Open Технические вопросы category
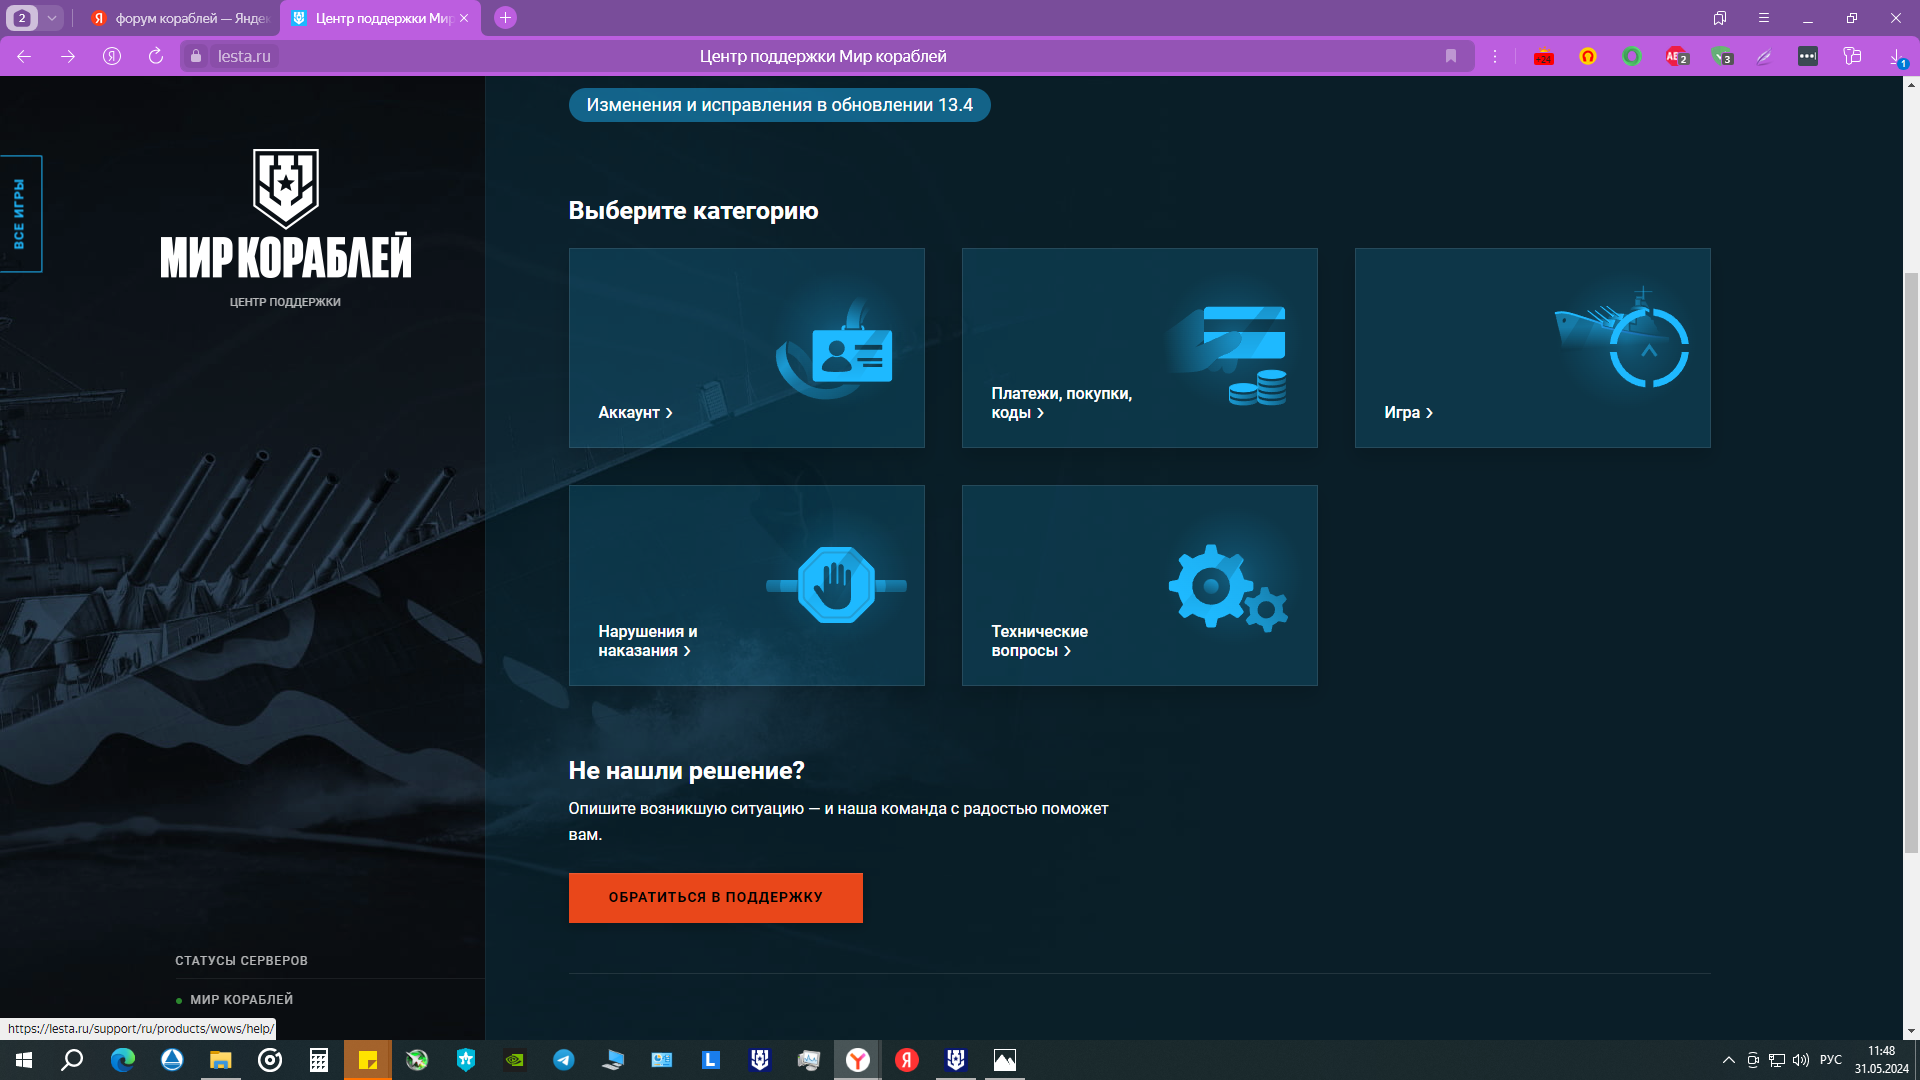 tap(1139, 585)
